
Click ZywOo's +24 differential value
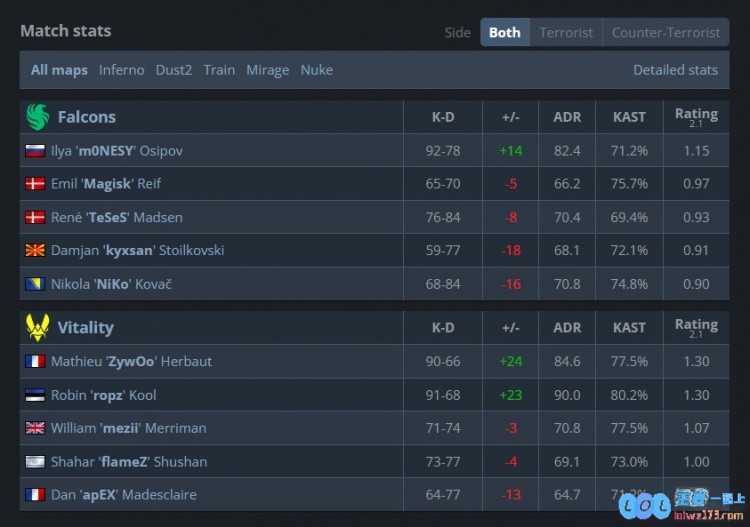(x=510, y=362)
